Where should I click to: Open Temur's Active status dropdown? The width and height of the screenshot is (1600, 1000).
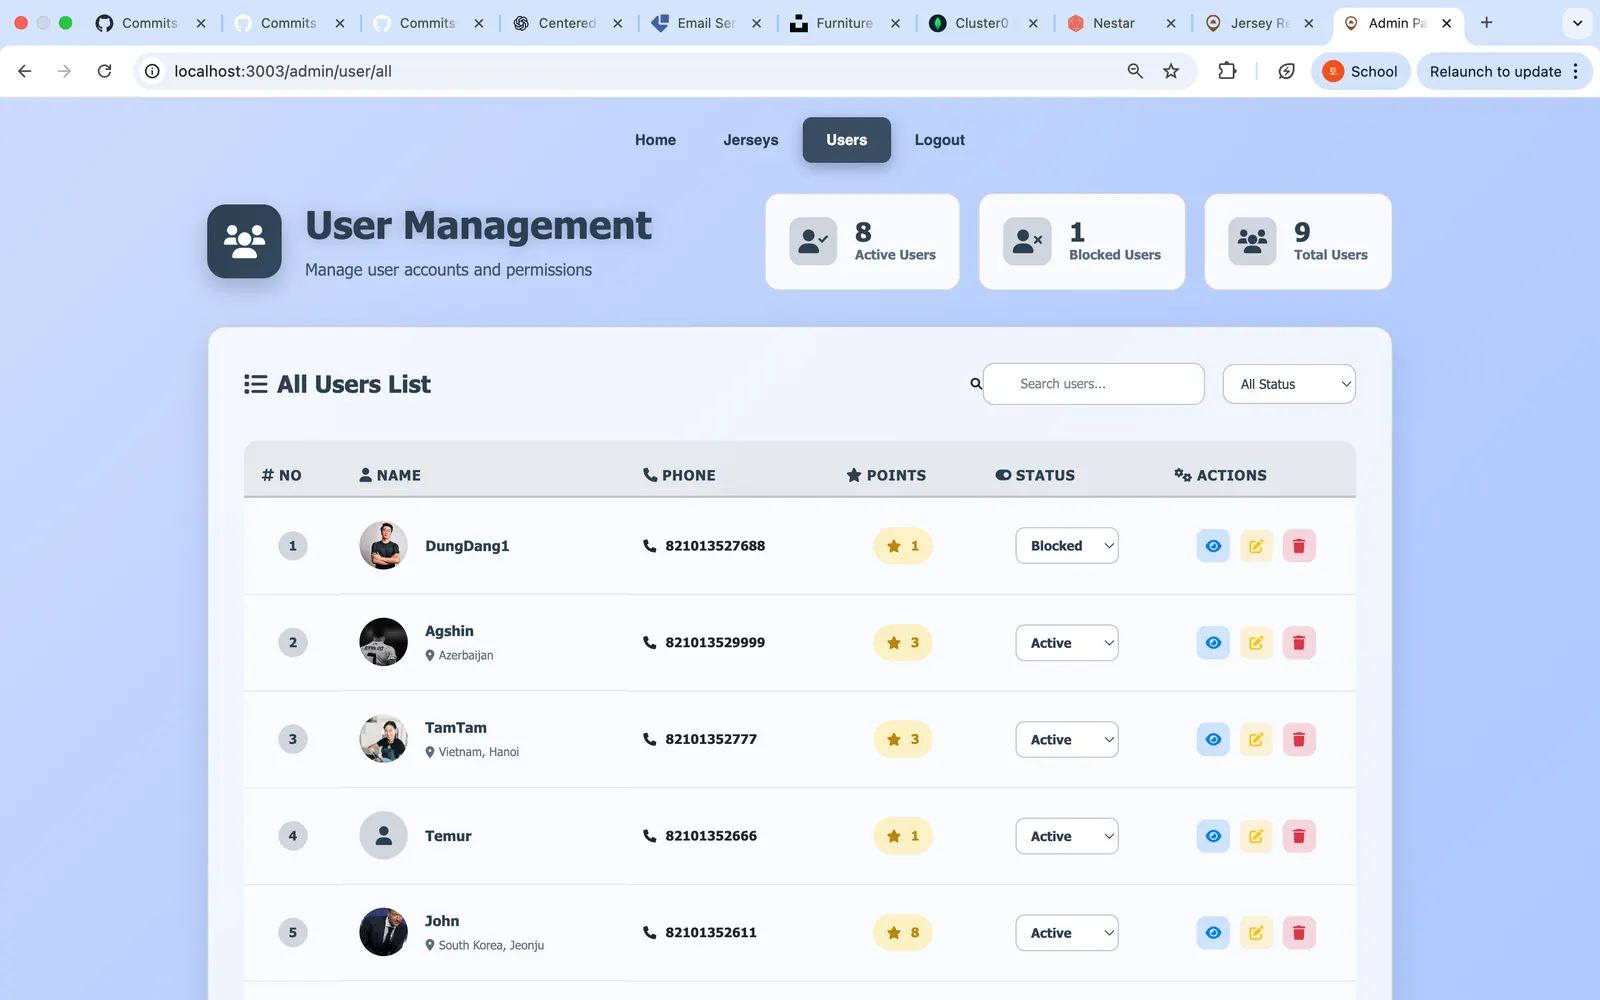tap(1067, 836)
